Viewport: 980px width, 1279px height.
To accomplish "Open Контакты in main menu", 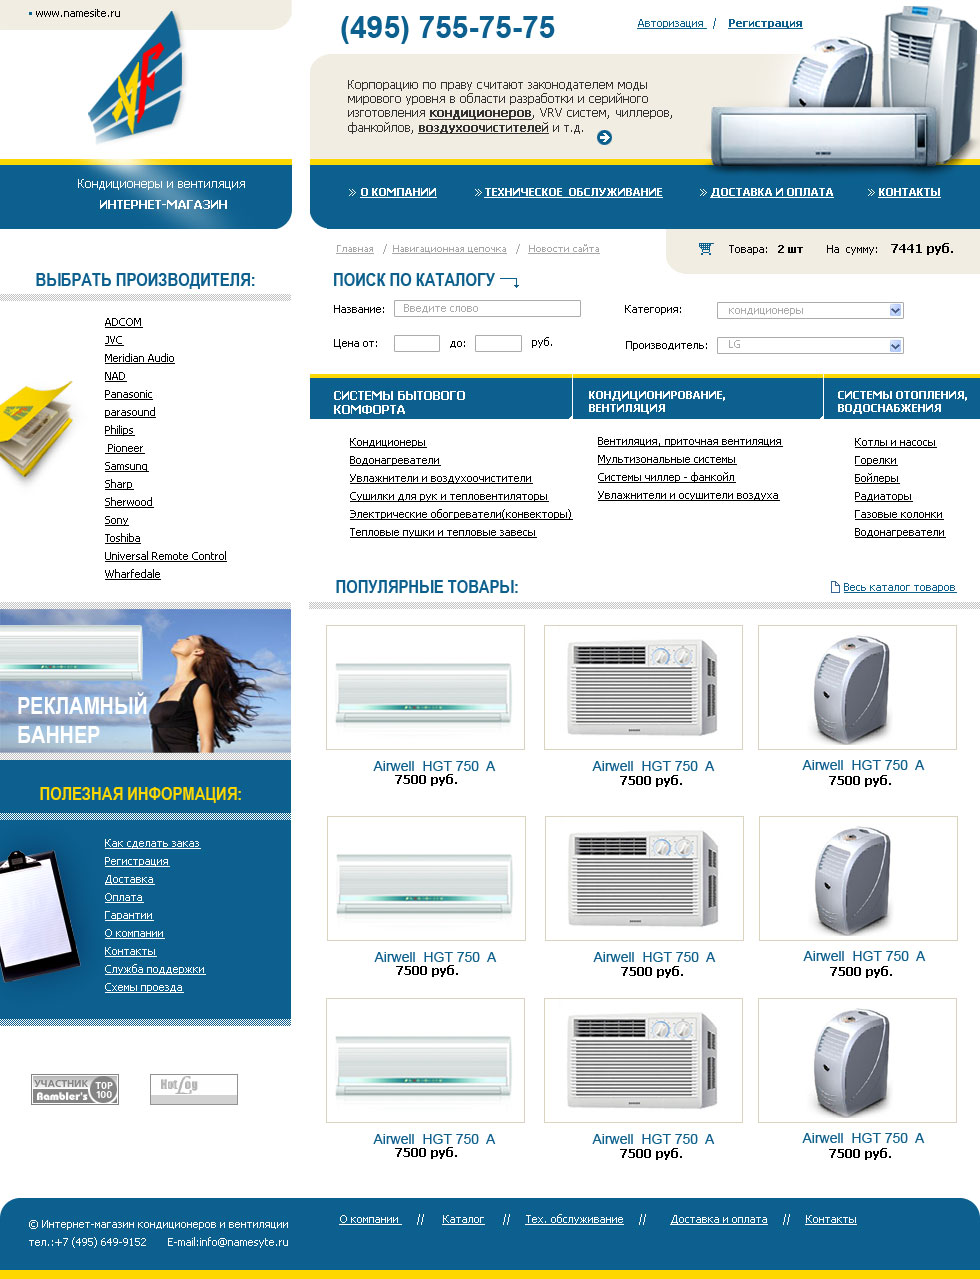I will (x=909, y=192).
